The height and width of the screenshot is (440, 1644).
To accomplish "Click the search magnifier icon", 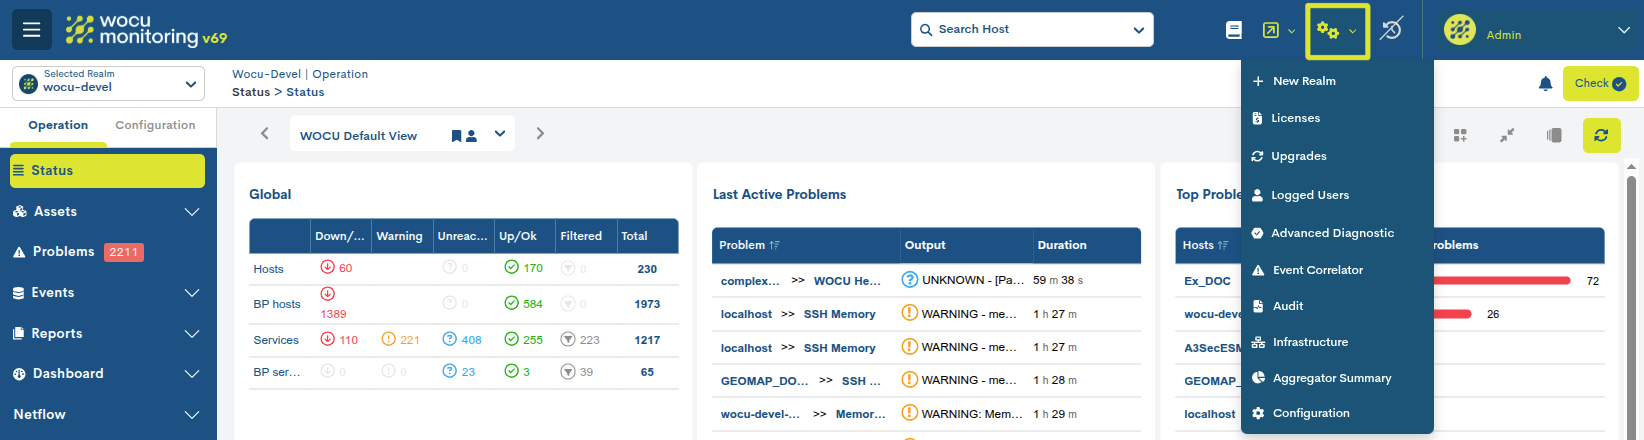I will 926,30.
